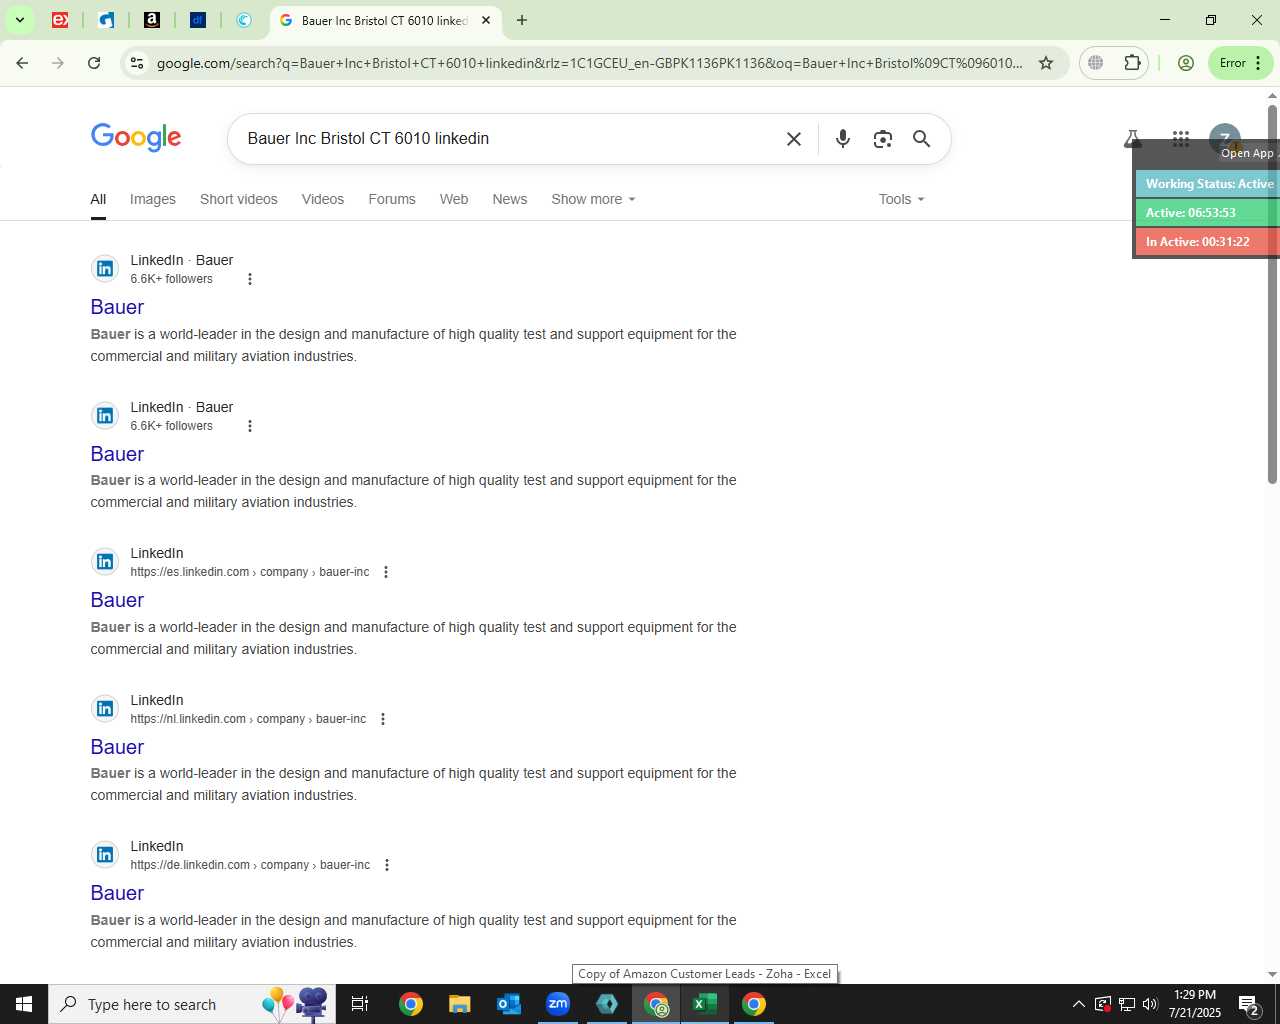The width and height of the screenshot is (1280, 1024).
Task: Open Google Labs flask icon
Action: click(x=1133, y=139)
